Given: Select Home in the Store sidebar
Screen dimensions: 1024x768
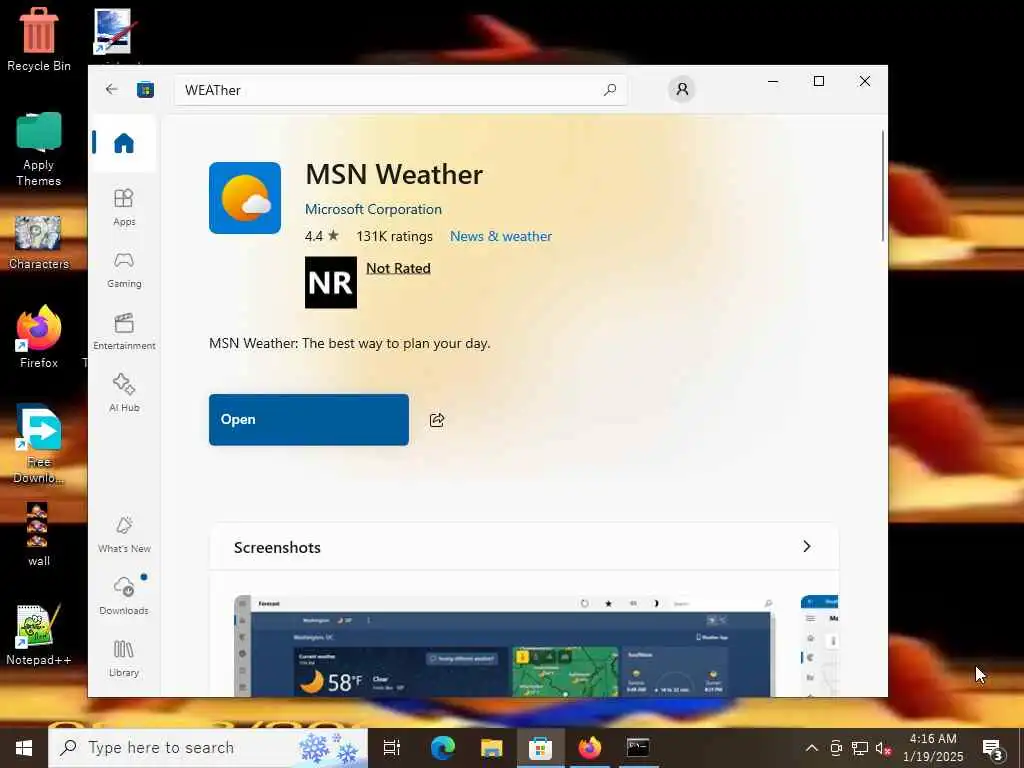Looking at the screenshot, I should pyautogui.click(x=123, y=143).
